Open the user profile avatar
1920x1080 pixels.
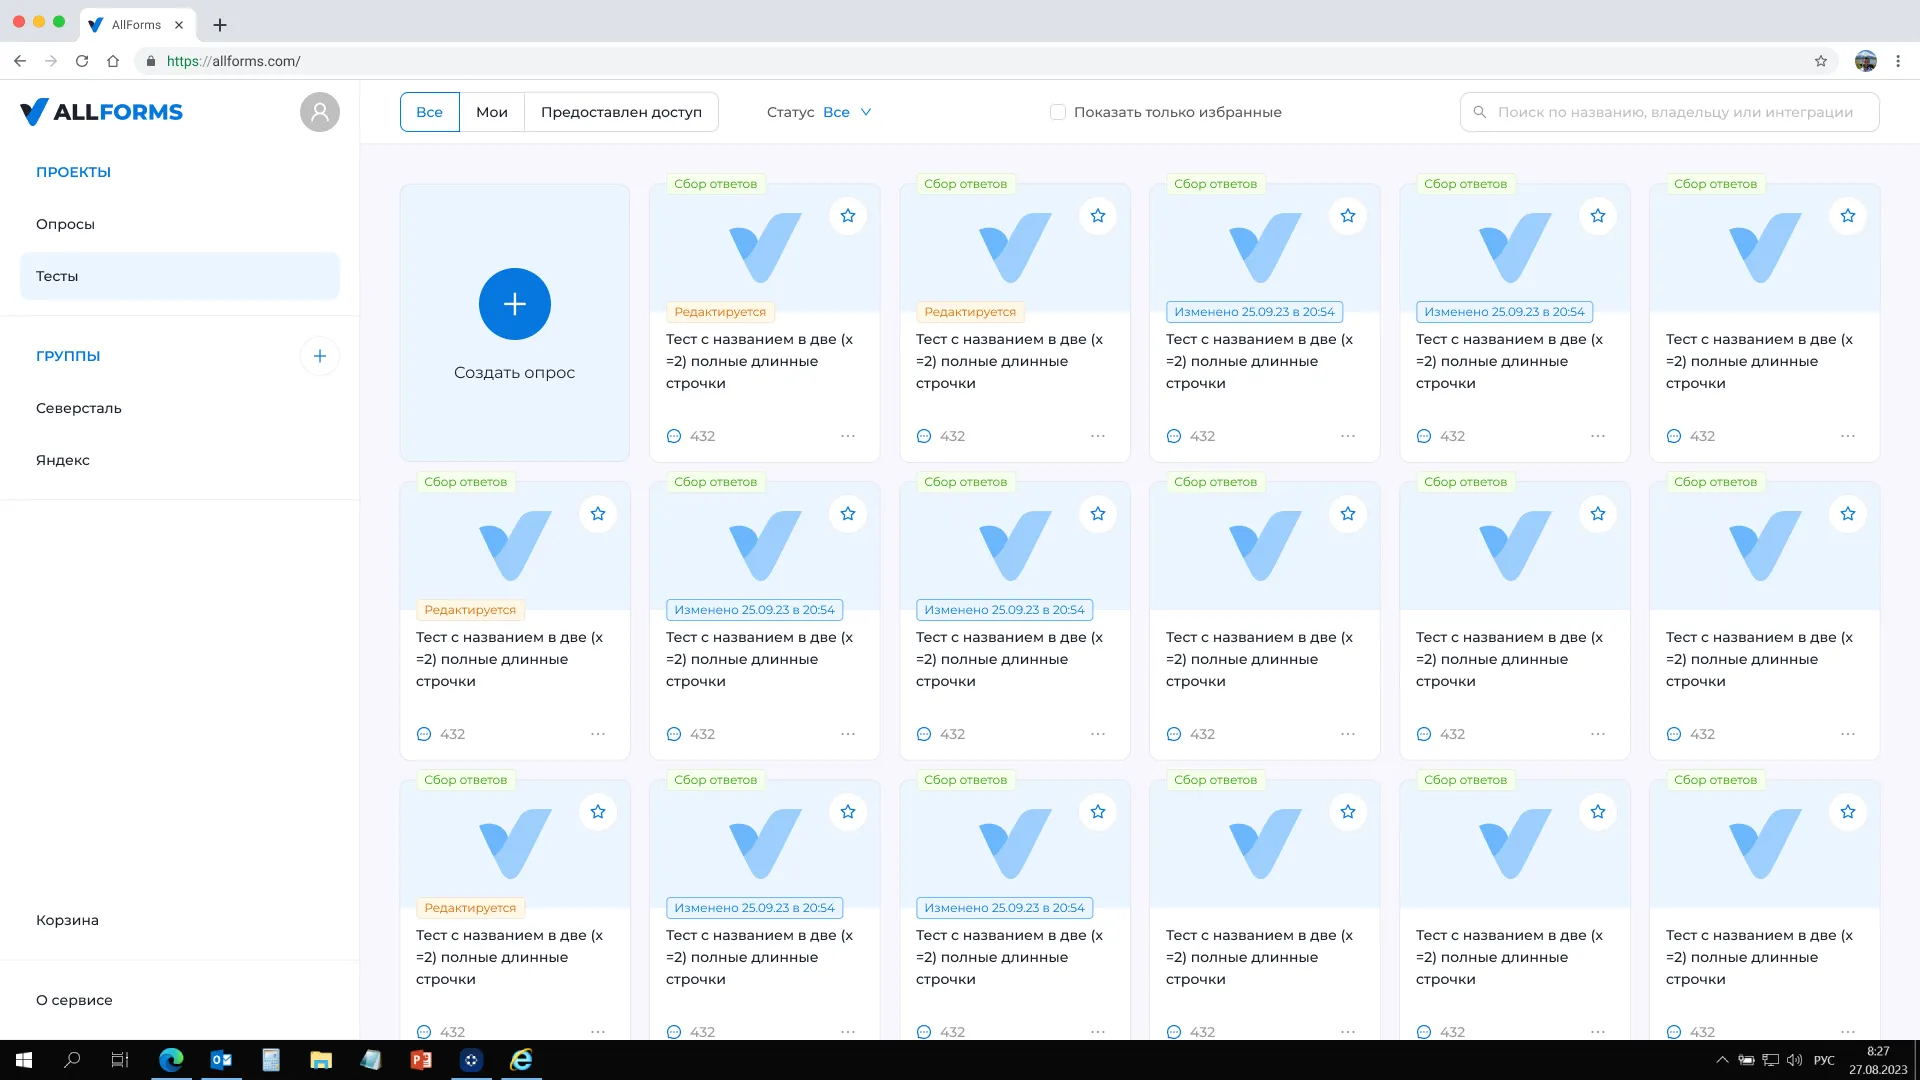320,112
